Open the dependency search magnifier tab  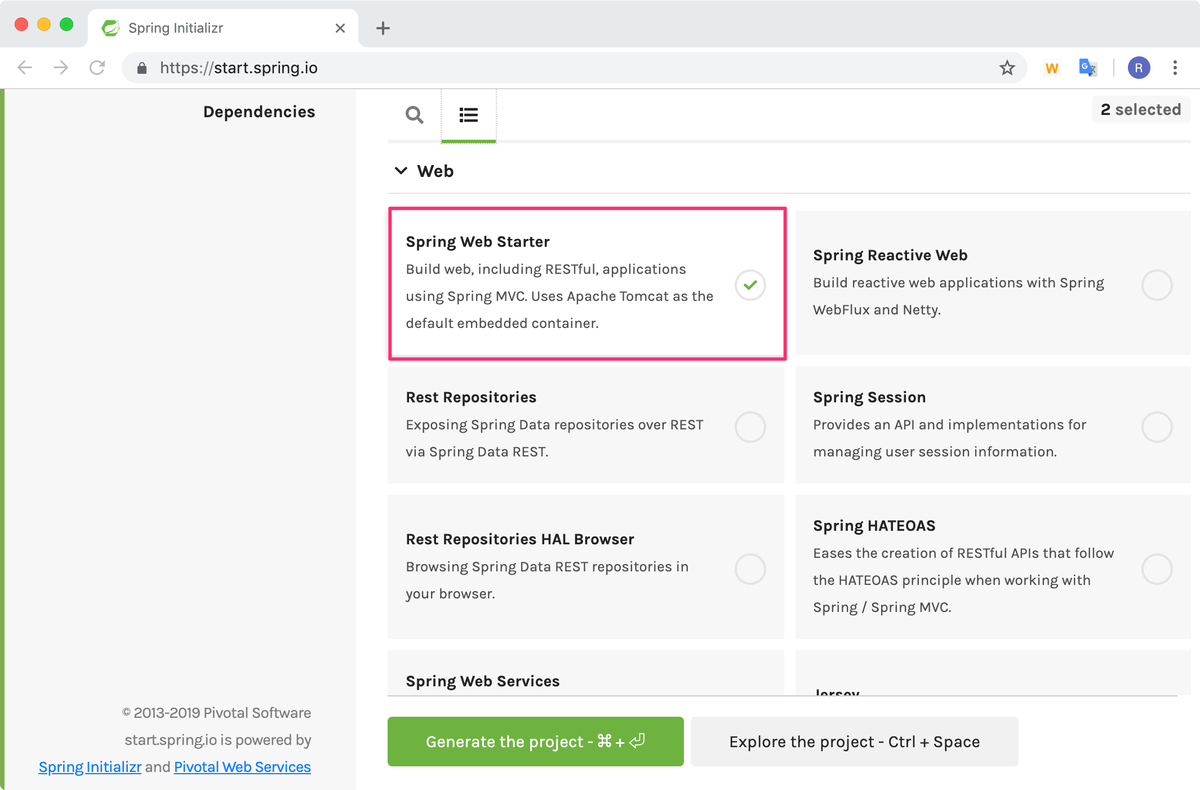(414, 115)
